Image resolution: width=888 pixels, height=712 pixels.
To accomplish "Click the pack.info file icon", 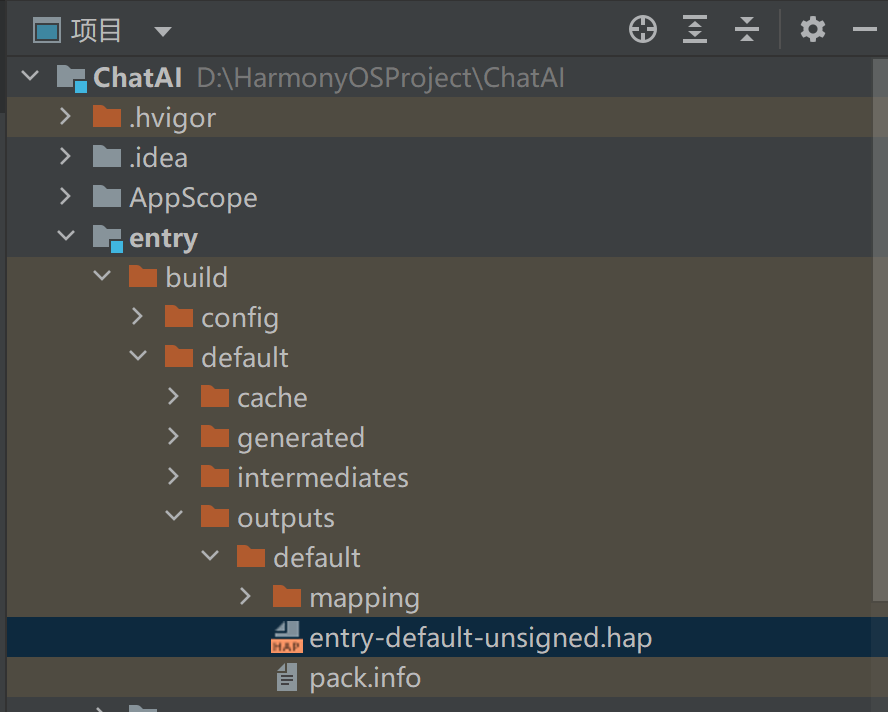I will [287, 677].
